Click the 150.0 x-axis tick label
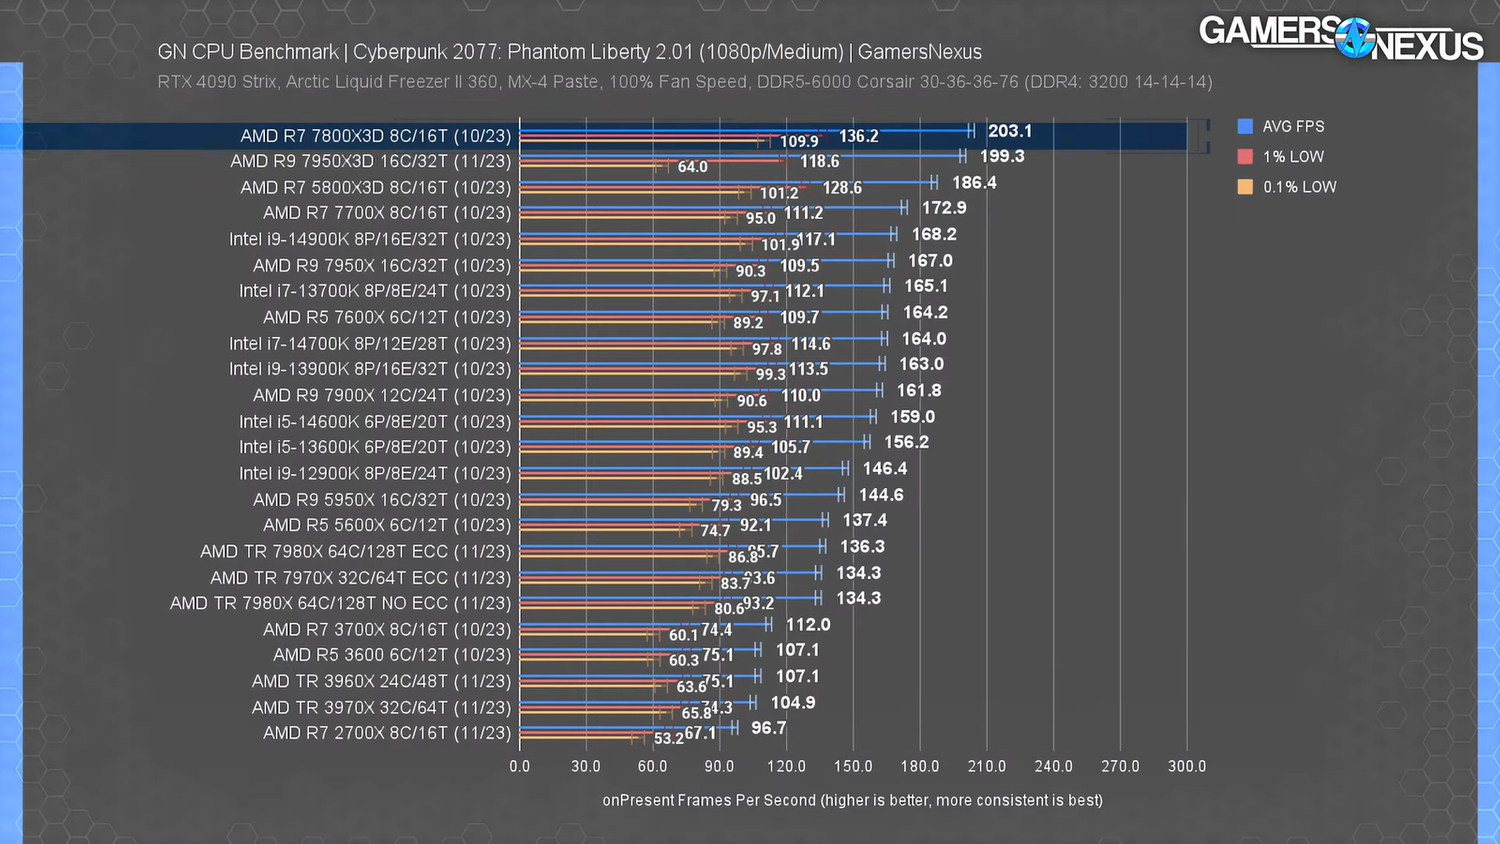This screenshot has height=844, width=1500. [853, 766]
